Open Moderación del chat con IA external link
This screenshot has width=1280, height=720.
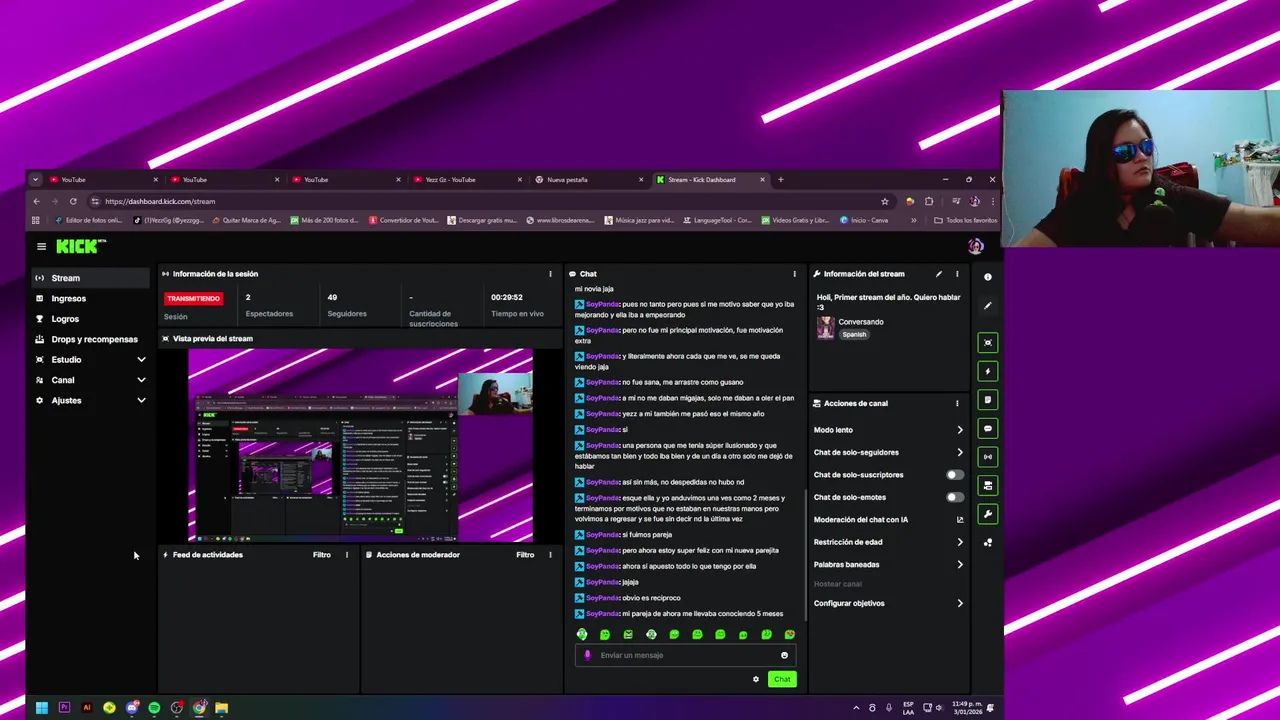coord(960,520)
